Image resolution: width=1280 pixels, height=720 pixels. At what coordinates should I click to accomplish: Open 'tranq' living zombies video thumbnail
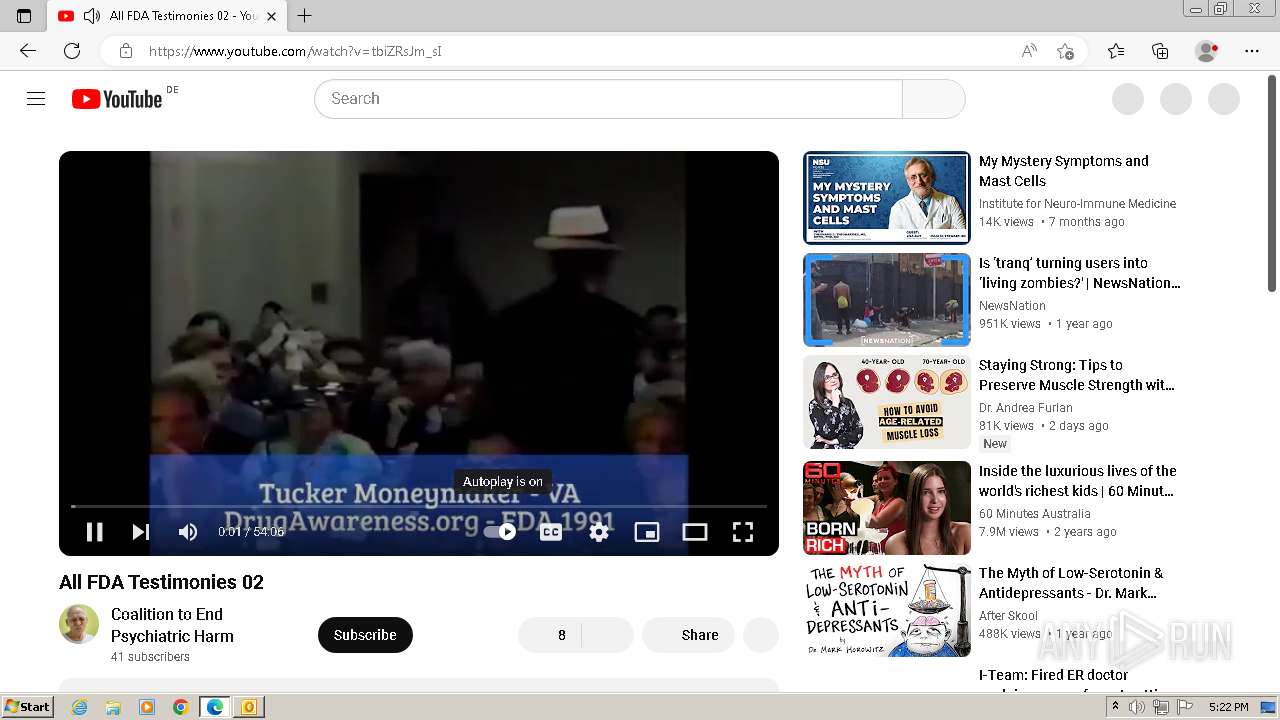click(887, 300)
